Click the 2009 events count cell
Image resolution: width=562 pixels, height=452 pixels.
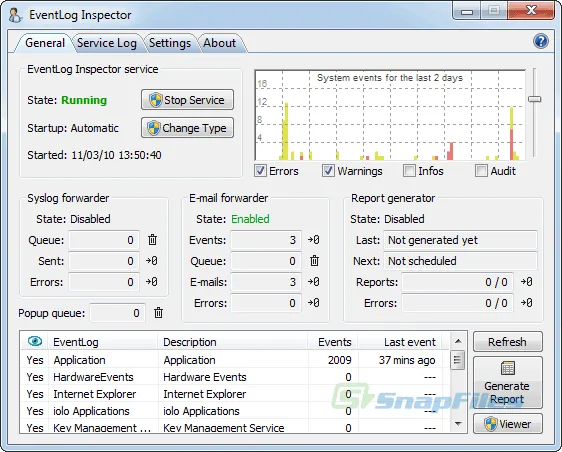(339, 360)
